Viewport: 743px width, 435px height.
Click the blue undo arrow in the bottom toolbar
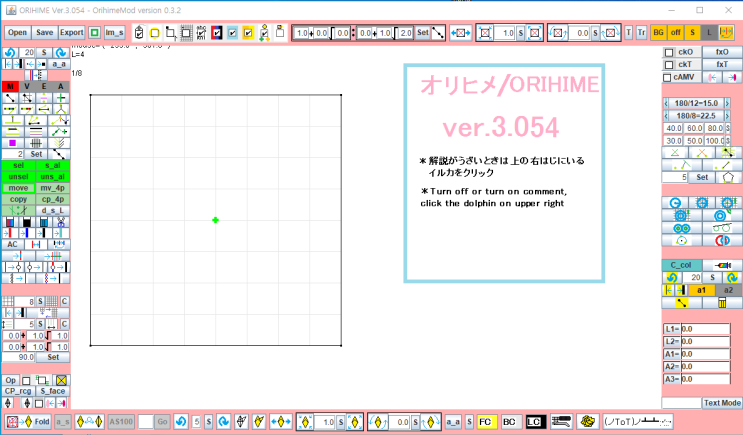(181, 421)
